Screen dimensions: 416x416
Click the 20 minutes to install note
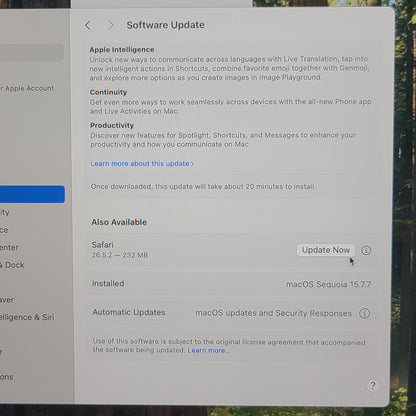pyautogui.click(x=203, y=186)
